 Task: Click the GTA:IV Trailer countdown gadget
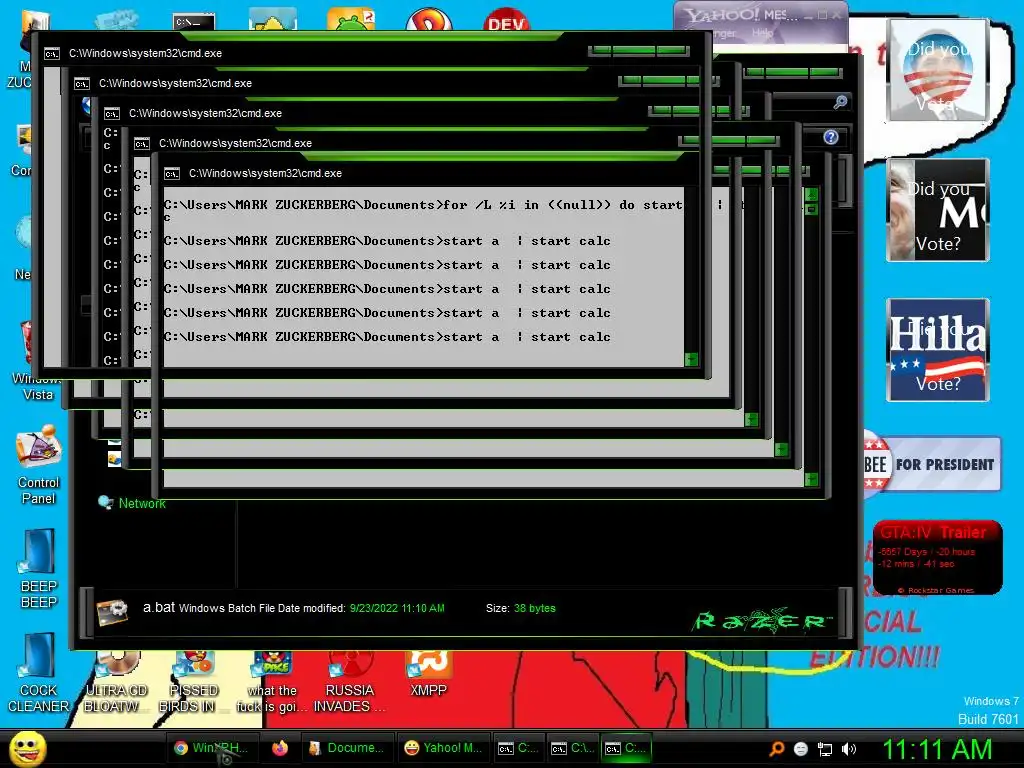(x=938, y=557)
